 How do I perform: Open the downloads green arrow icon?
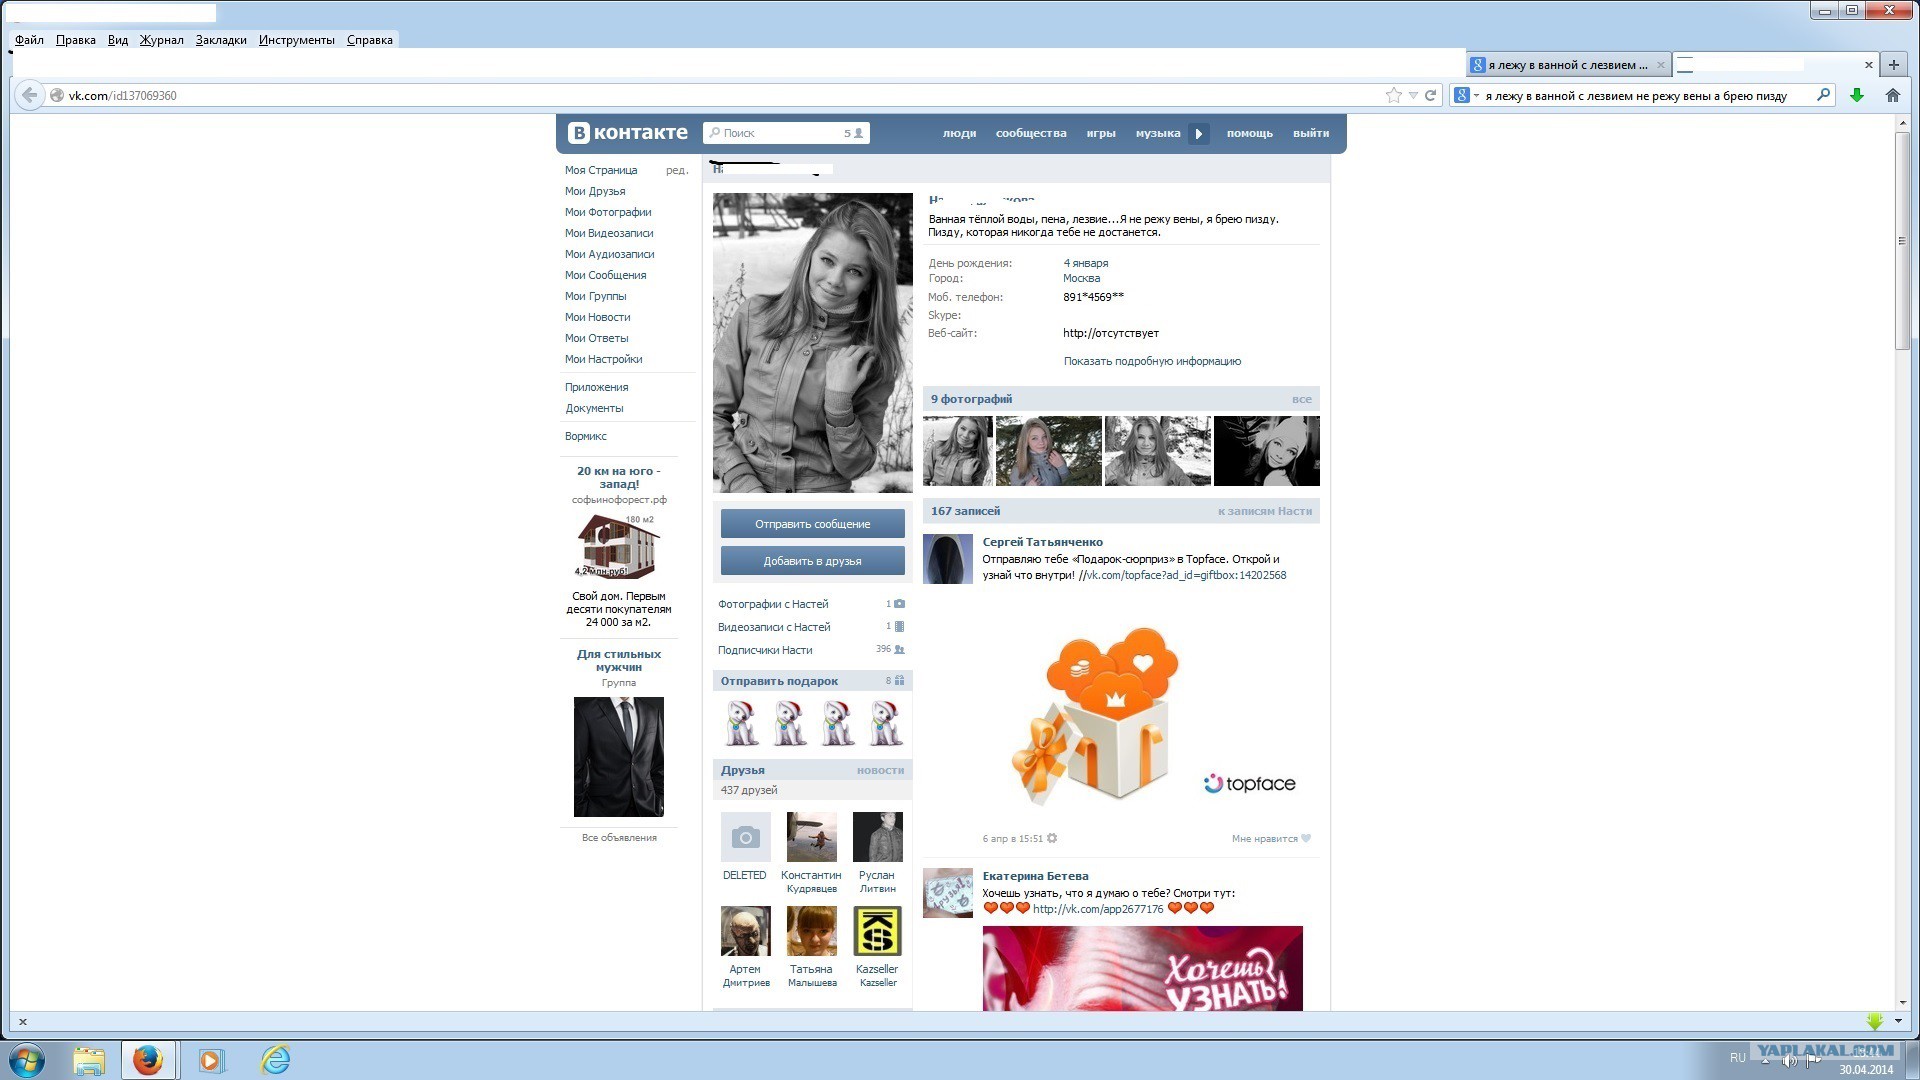[1857, 95]
